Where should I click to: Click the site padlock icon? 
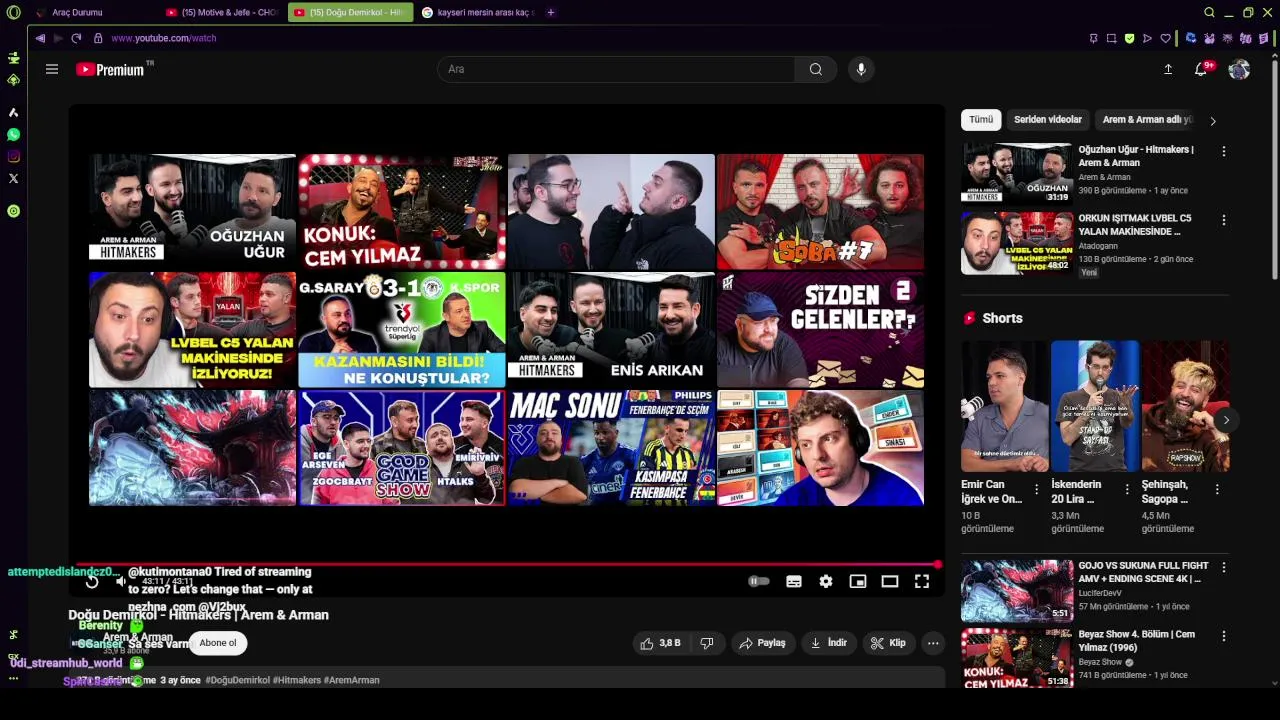[98, 38]
